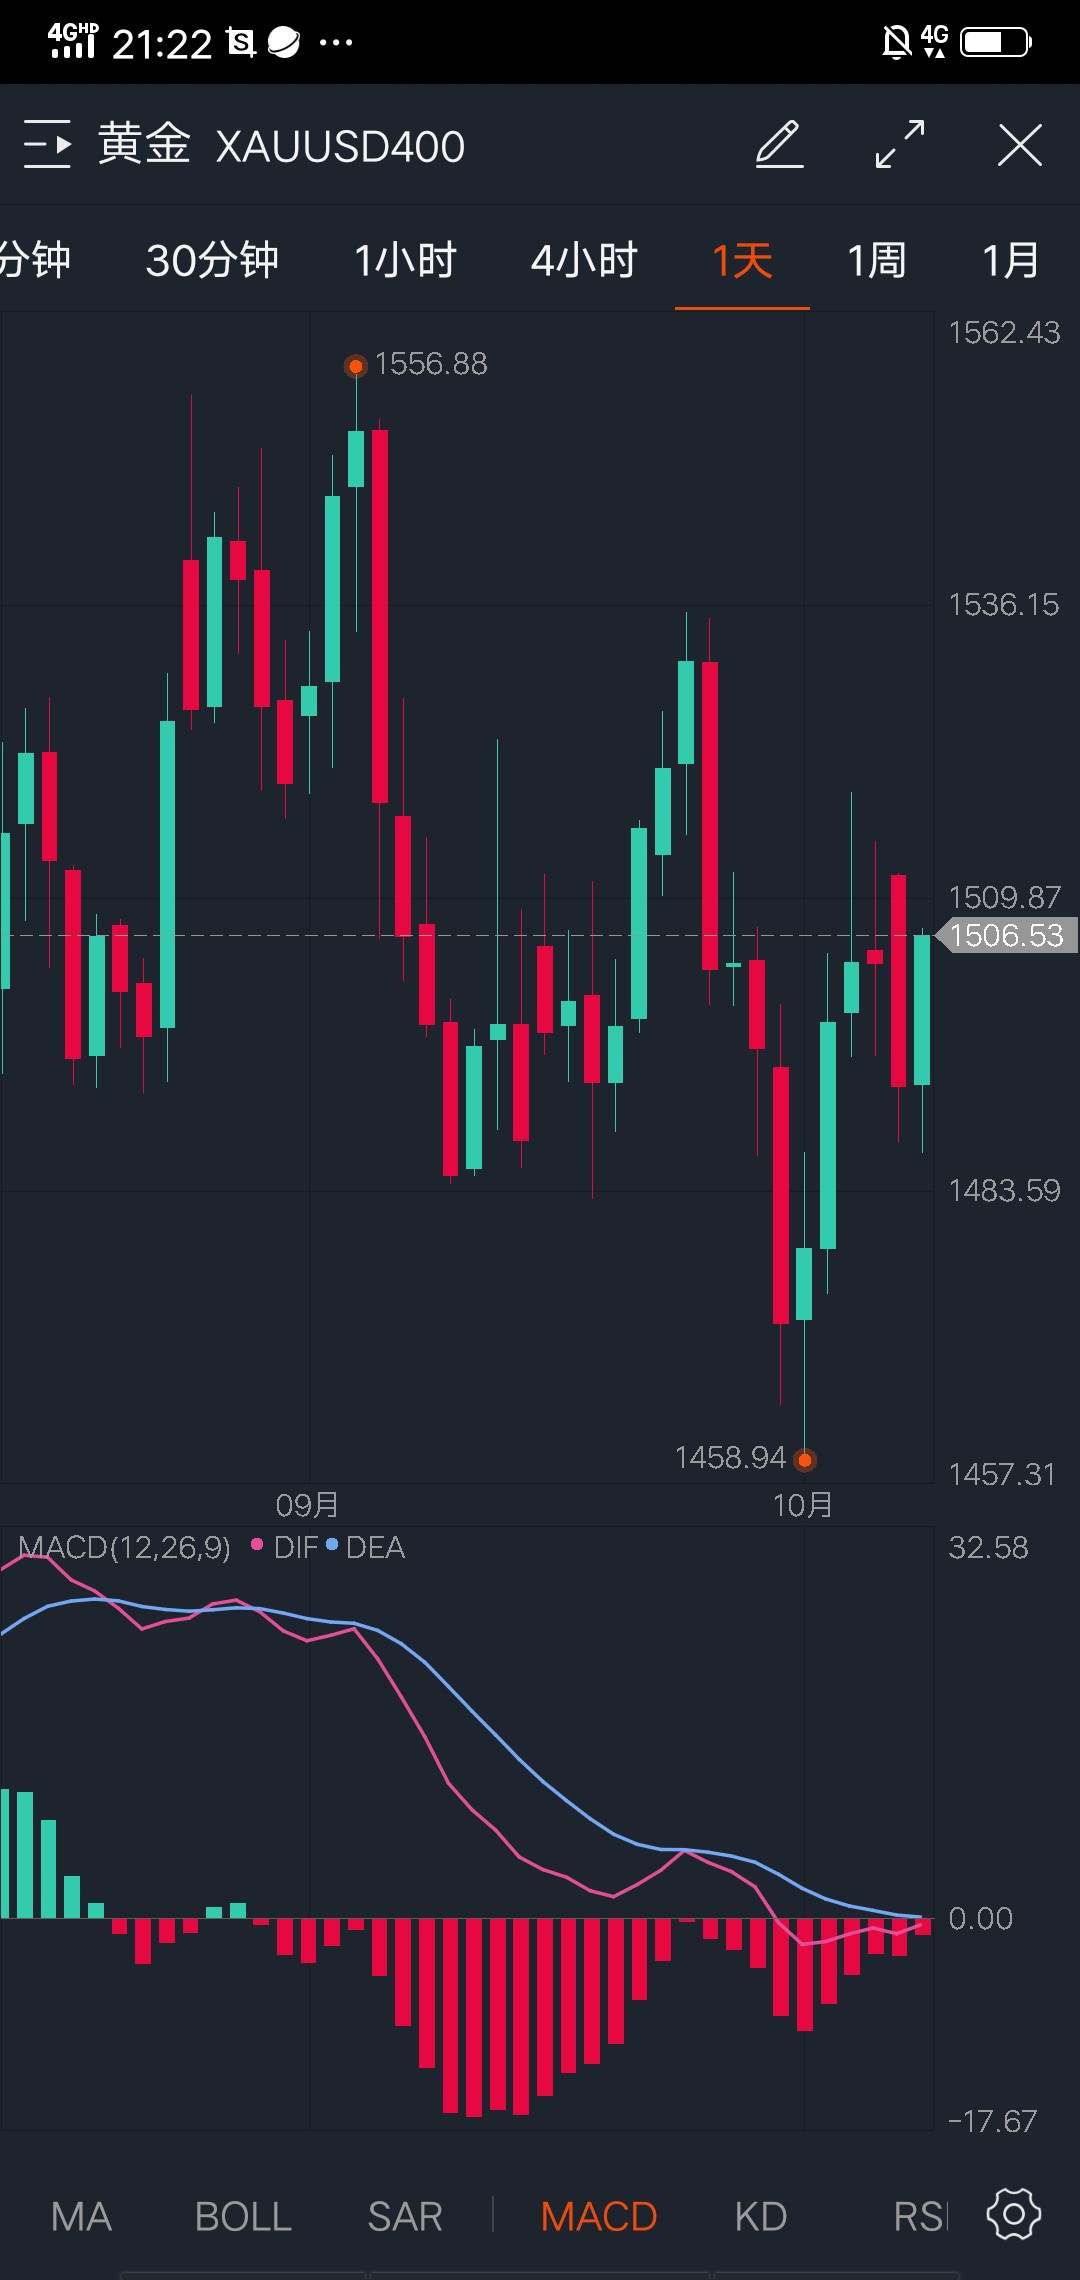The image size is (1080, 2280).
Task: Tap the muted notification bell icon
Action: [896, 42]
